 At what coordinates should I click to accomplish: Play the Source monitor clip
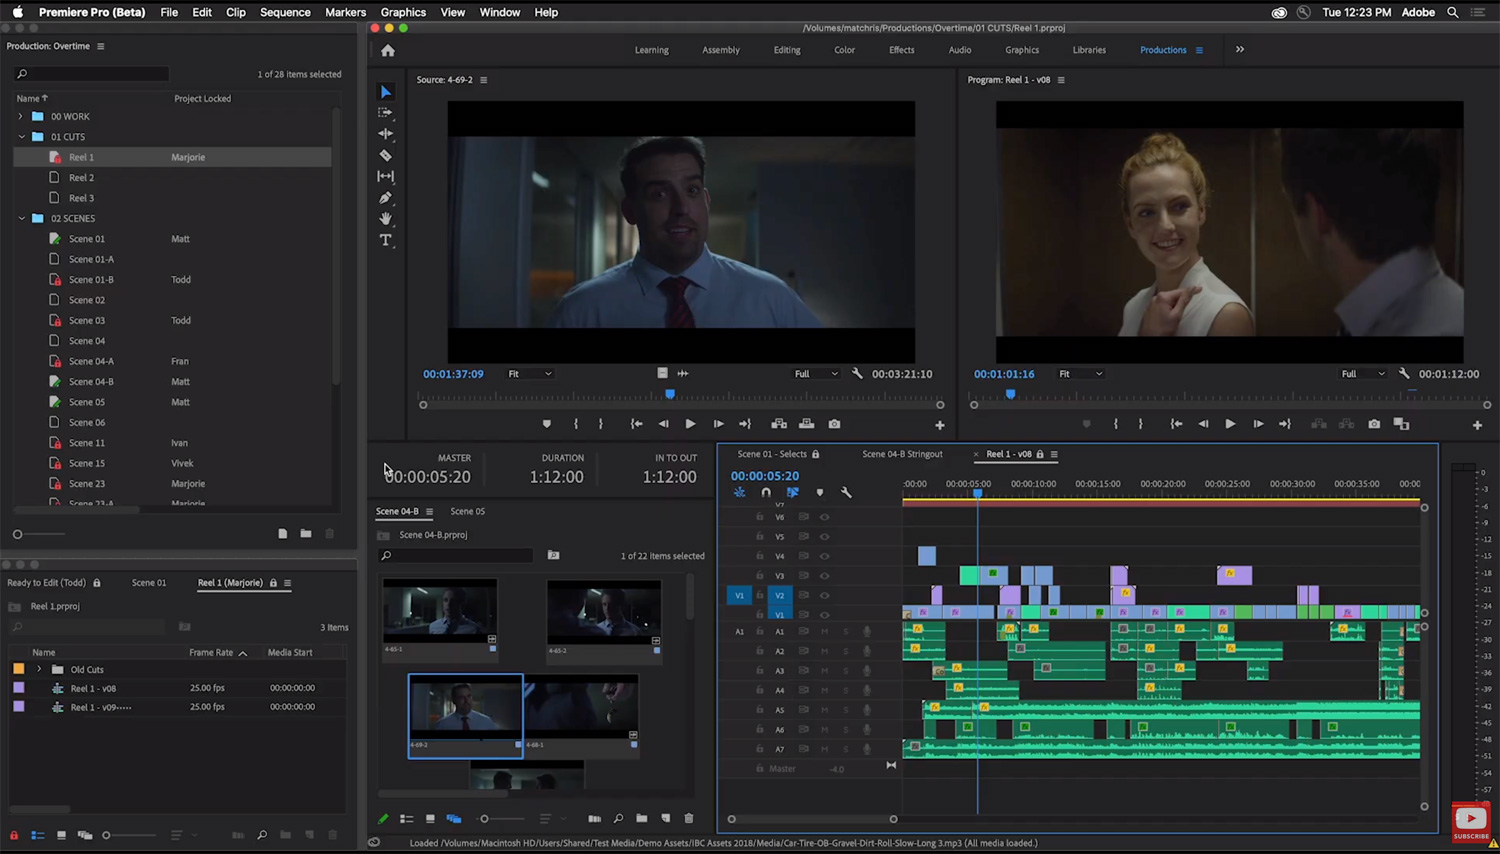690,424
